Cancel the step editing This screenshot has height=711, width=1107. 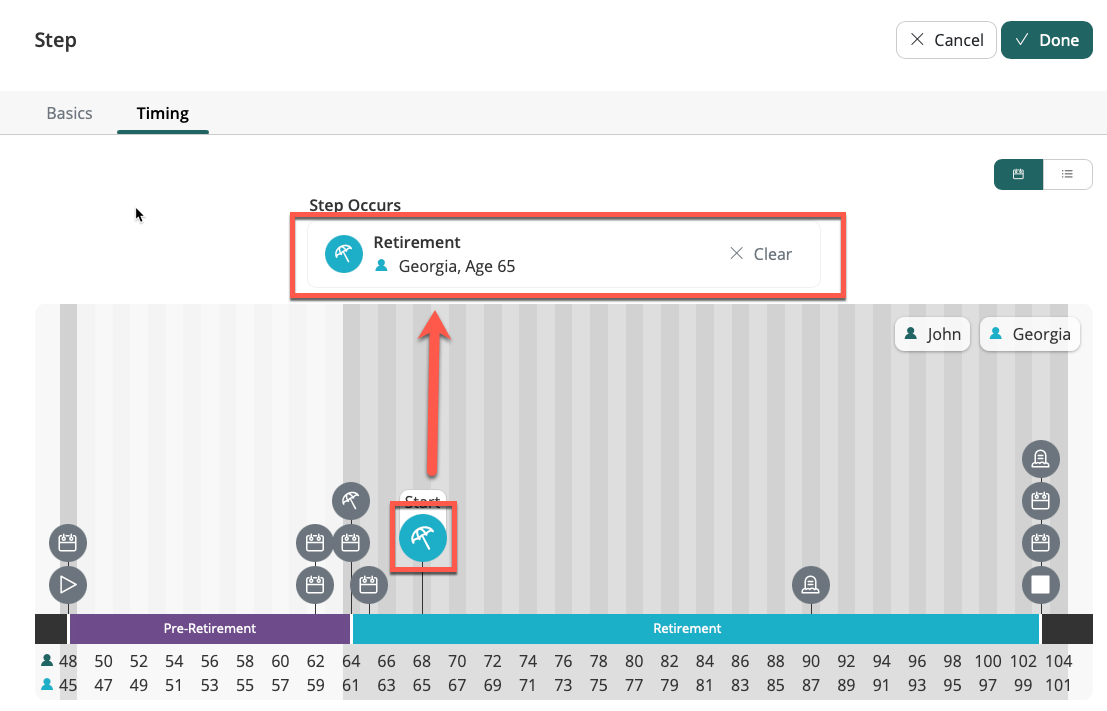pyautogui.click(x=946, y=40)
